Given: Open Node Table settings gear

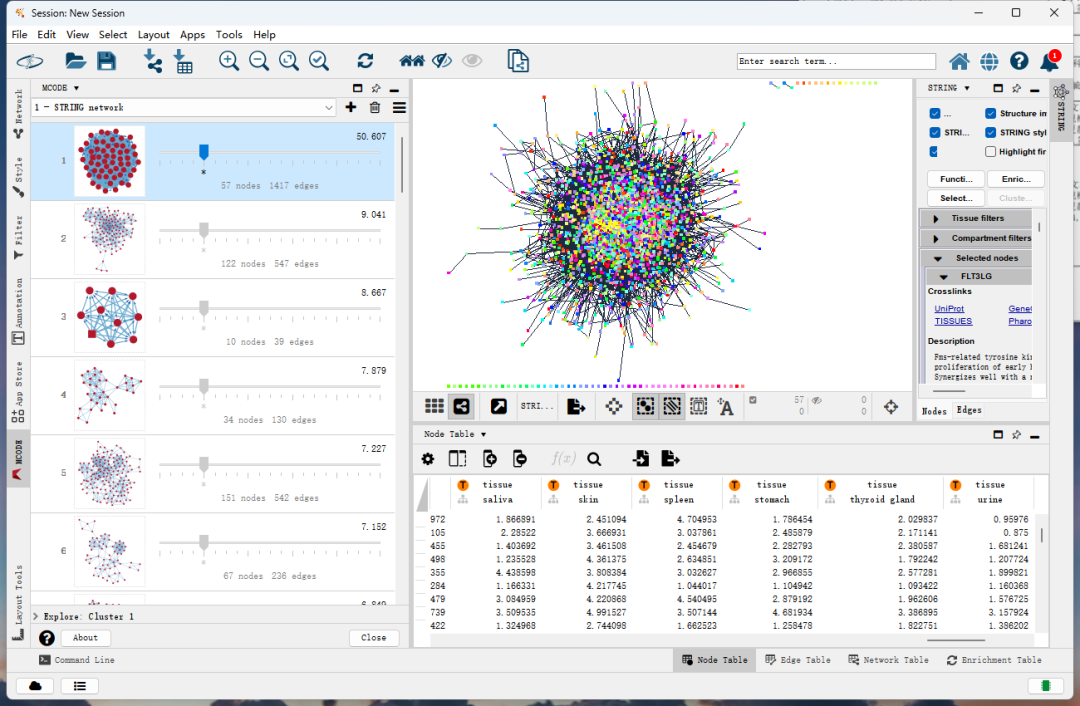Looking at the screenshot, I should (428, 459).
